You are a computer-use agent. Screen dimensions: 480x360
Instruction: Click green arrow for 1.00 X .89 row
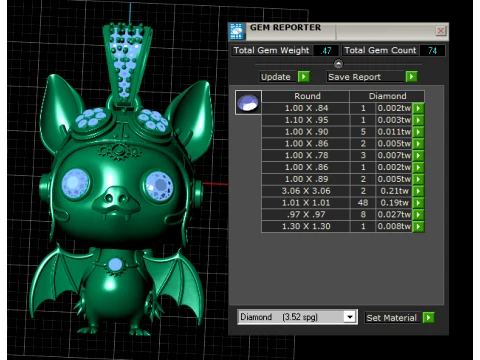[x=418, y=179]
